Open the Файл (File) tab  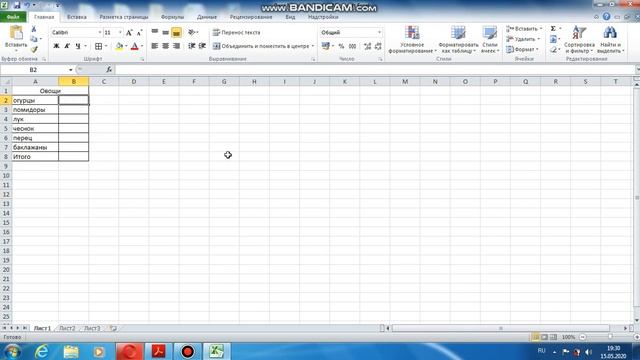click(x=13, y=17)
